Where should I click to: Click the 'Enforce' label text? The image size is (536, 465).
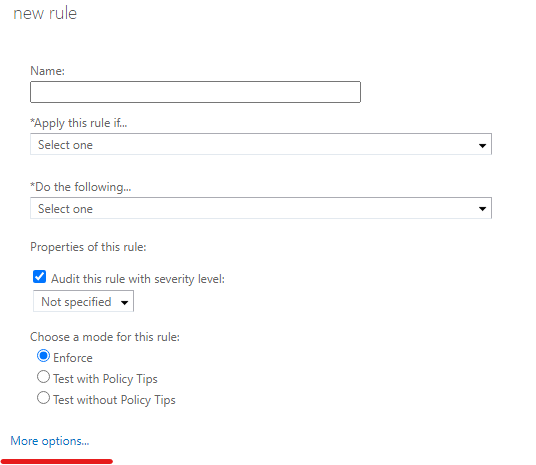click(73, 358)
